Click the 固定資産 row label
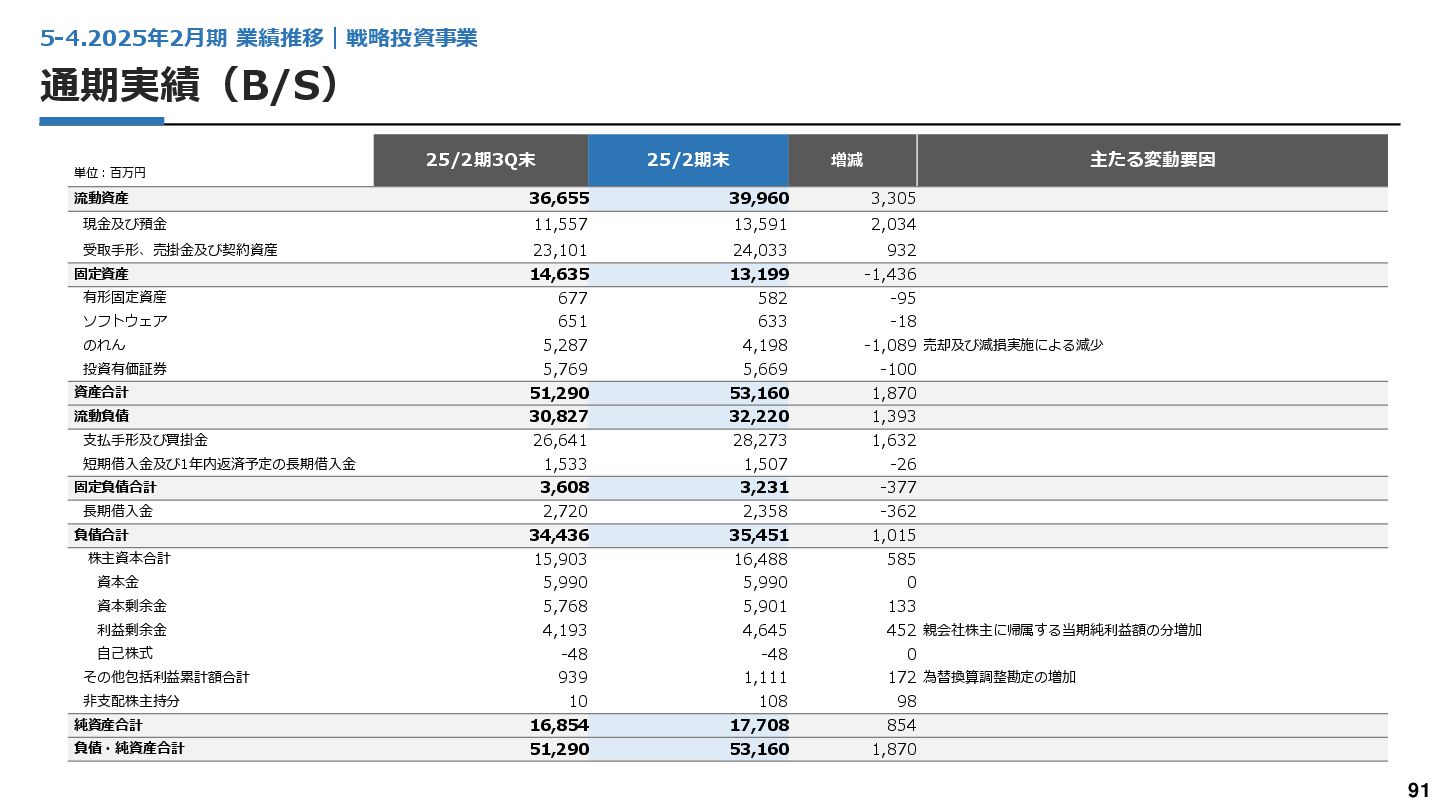Image resolution: width=1440 pixels, height=810 pixels. coord(101,274)
